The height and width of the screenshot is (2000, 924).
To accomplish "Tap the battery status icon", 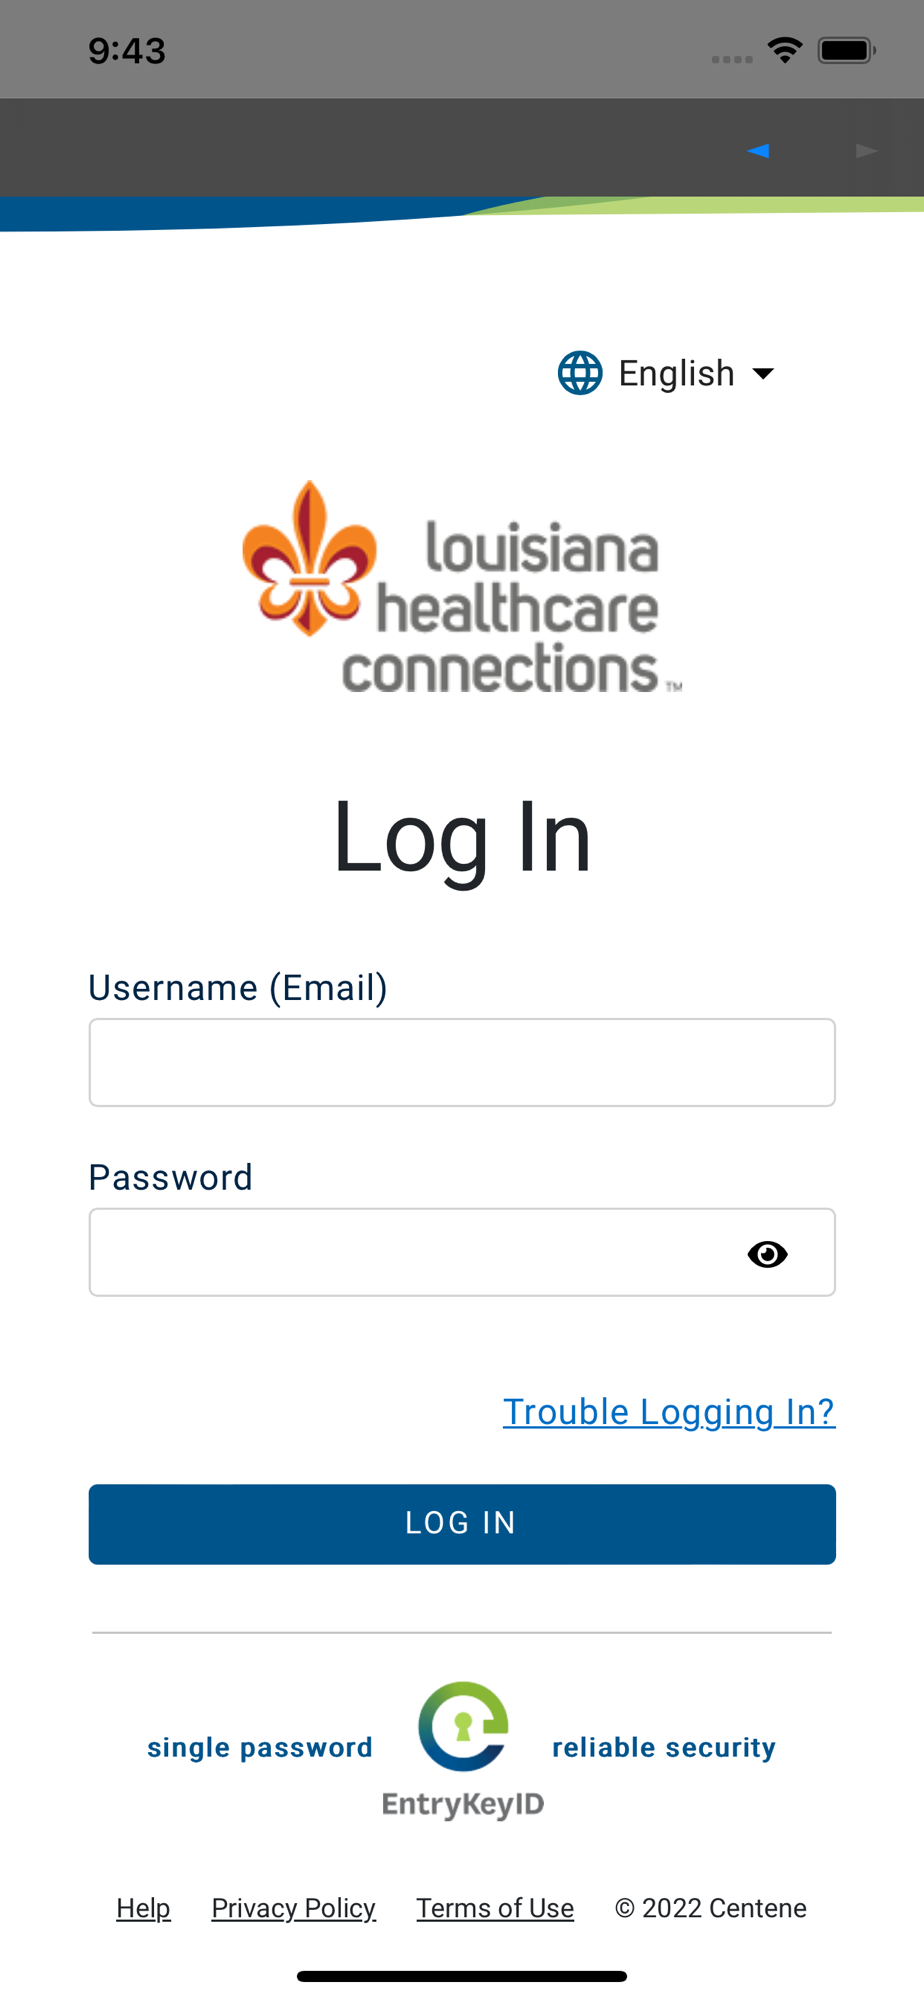I will coord(846,50).
